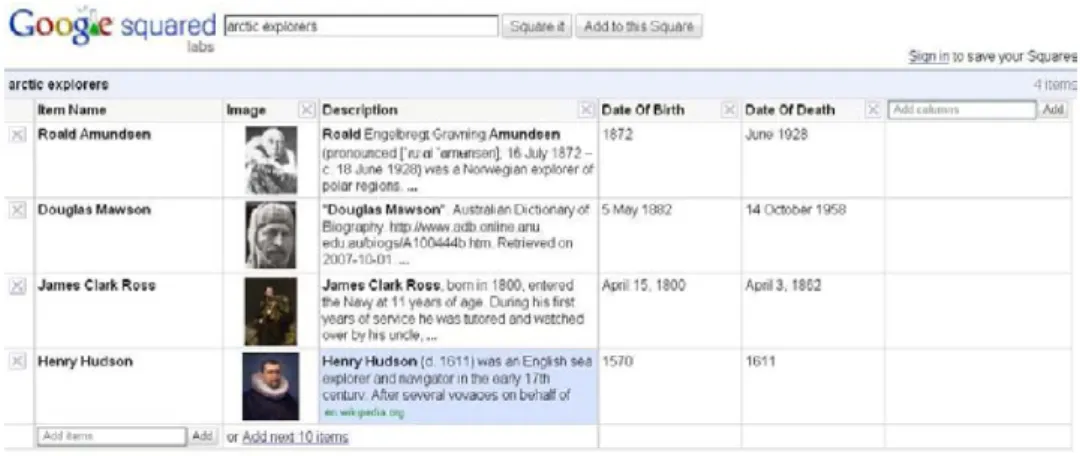The height and width of the screenshot is (456, 1080).
Task: Delete the Description column using its X icon
Action: point(586,110)
